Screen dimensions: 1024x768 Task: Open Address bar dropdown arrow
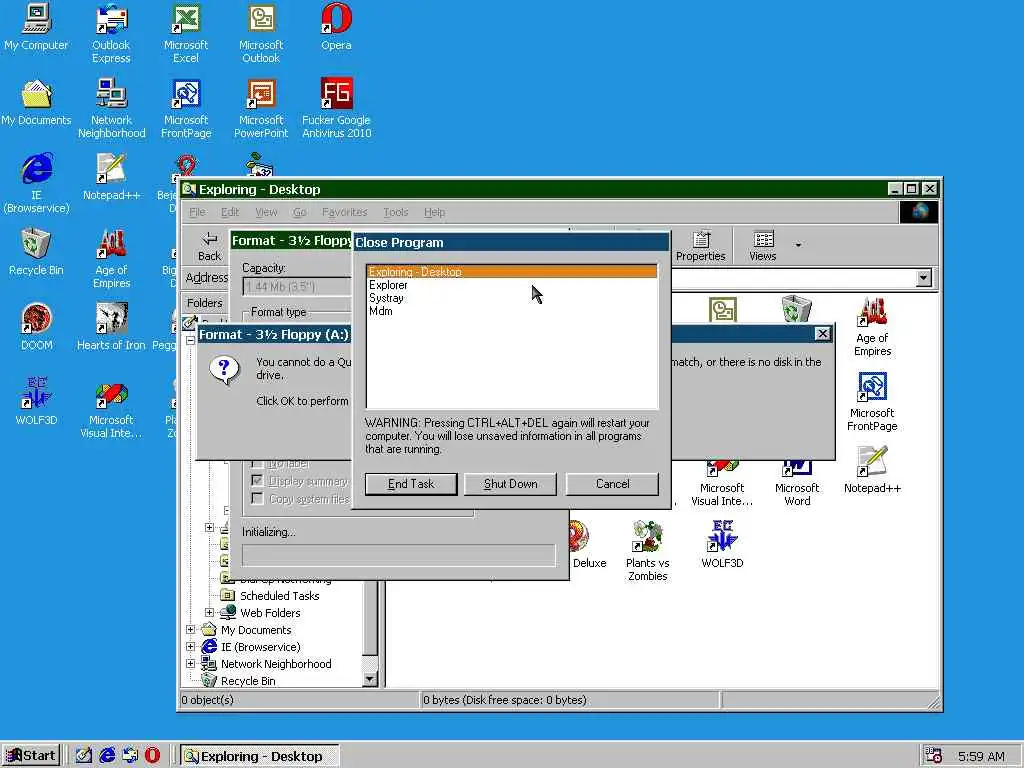923,278
